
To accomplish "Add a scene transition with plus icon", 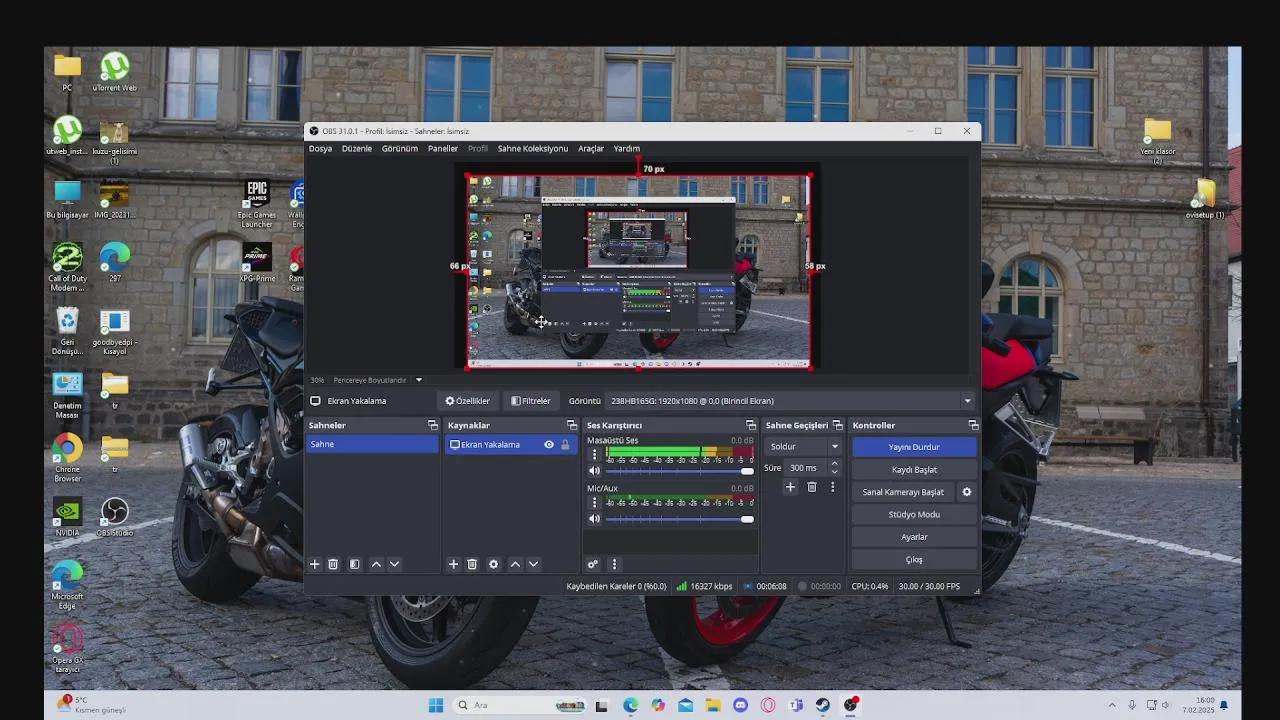I will point(790,487).
